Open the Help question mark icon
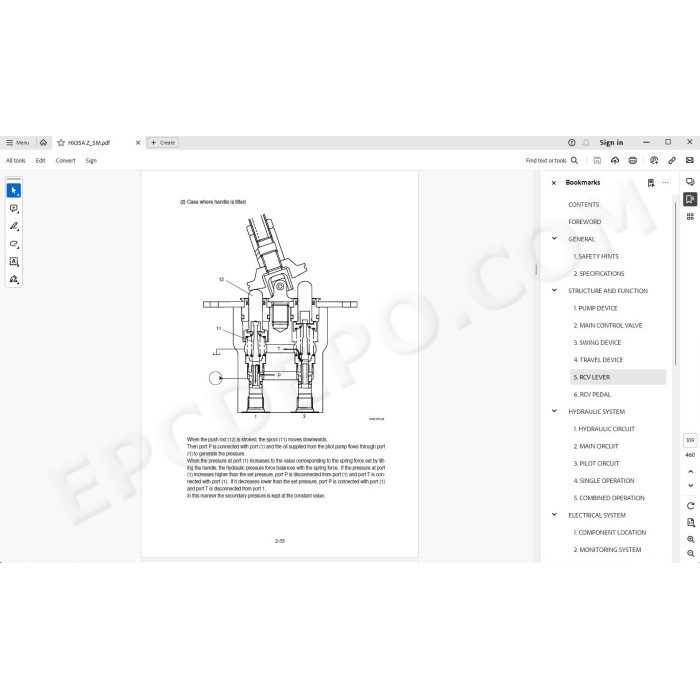700x700 pixels. (571, 142)
